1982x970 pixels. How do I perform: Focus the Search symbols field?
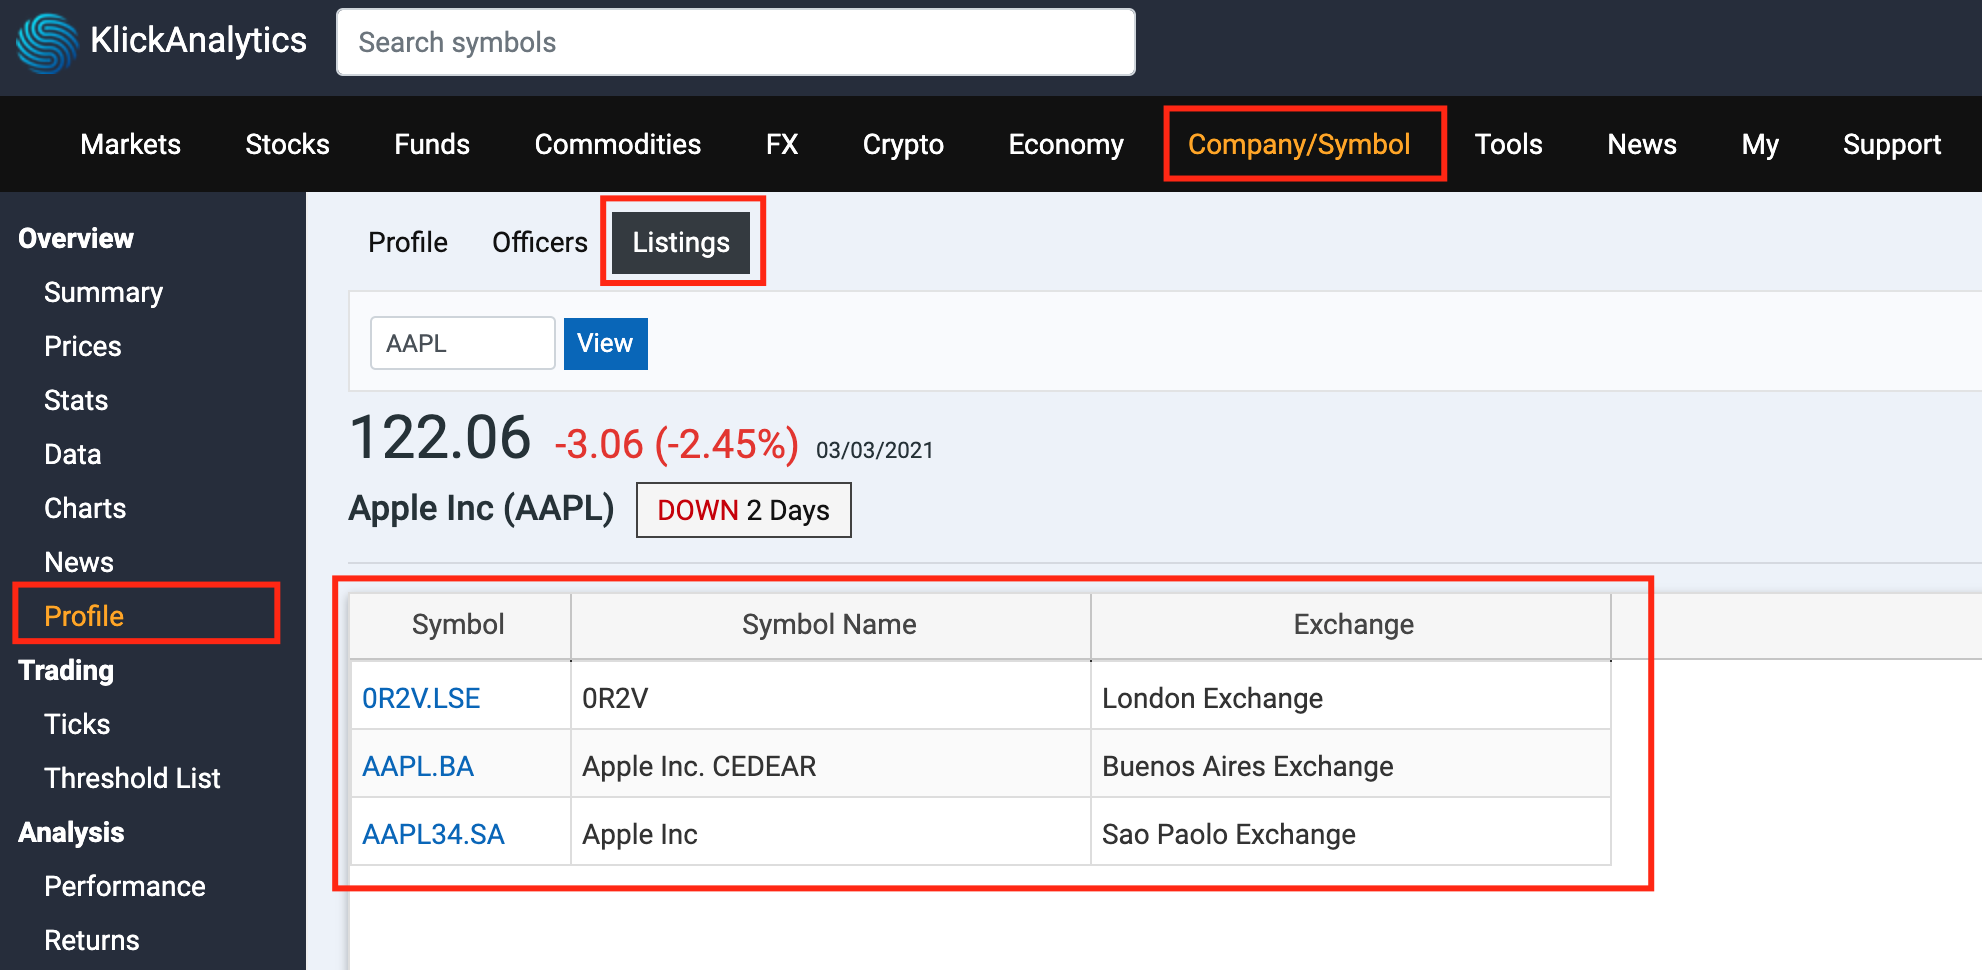(x=736, y=42)
